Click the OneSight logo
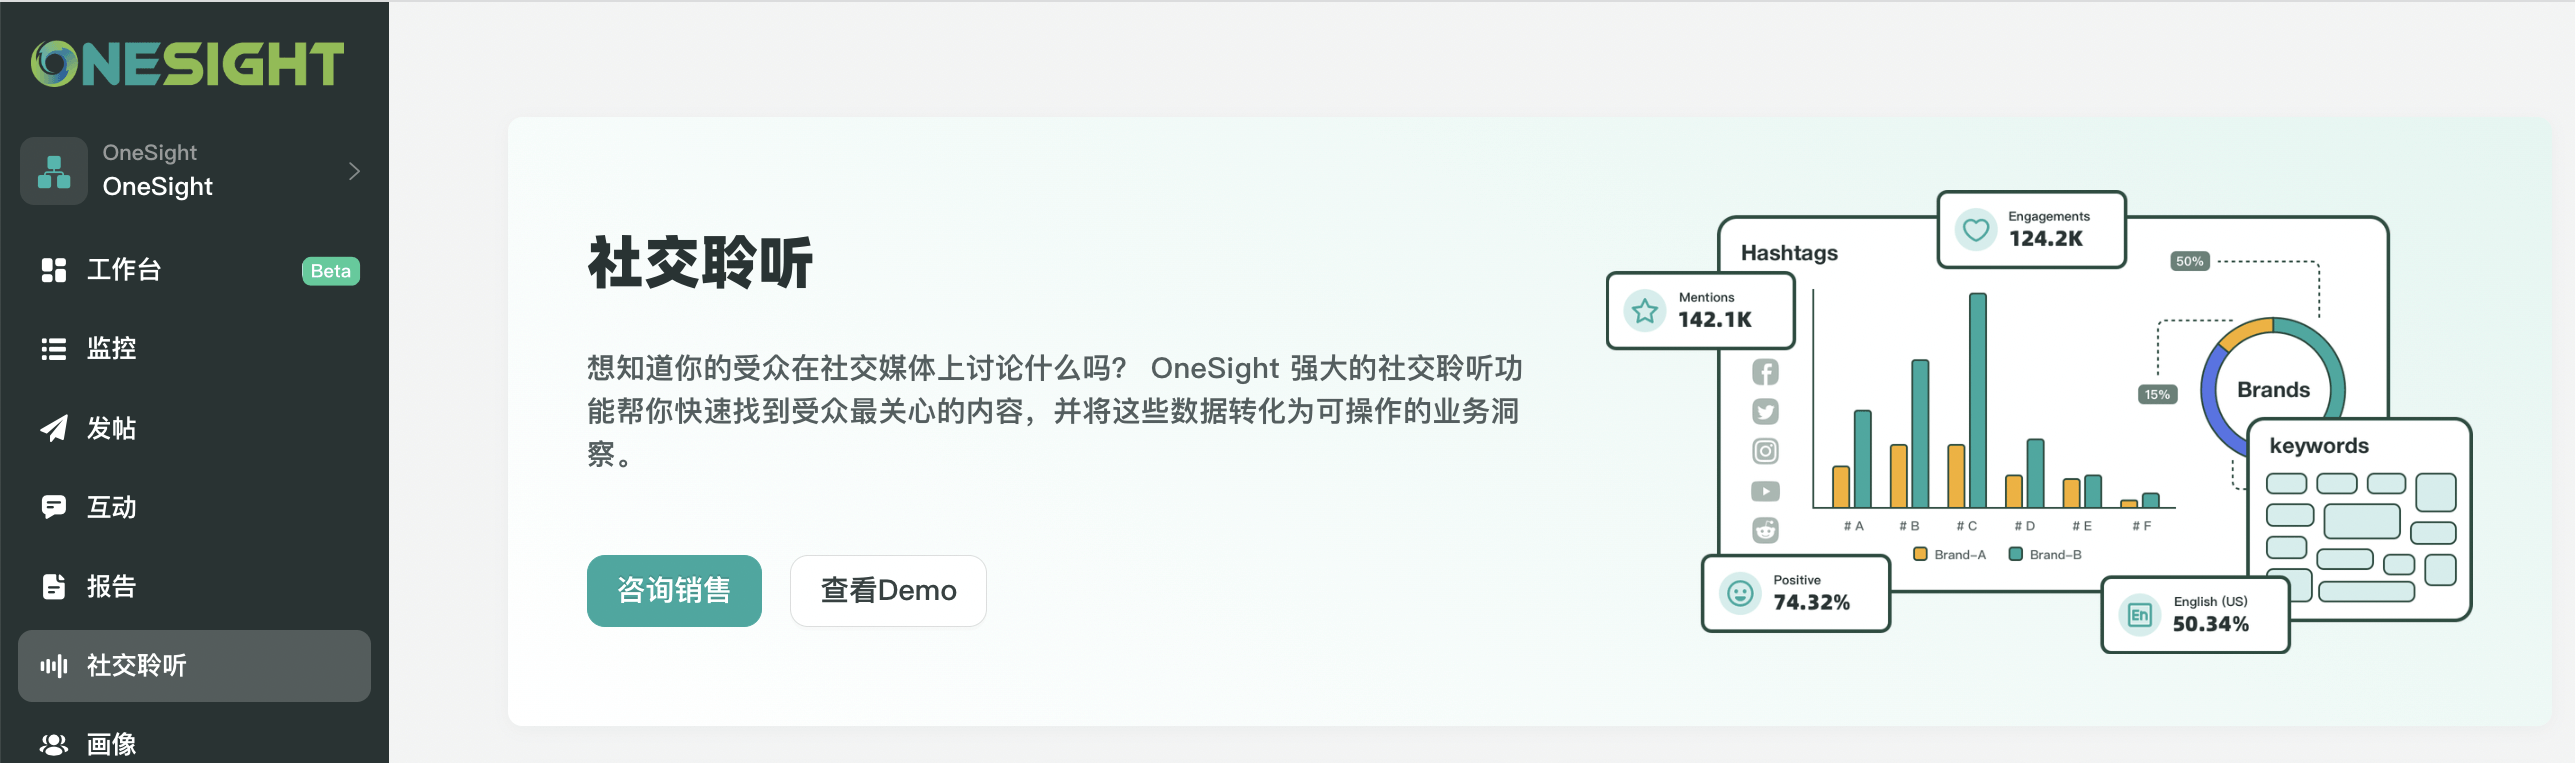The width and height of the screenshot is (2575, 763). (x=187, y=64)
